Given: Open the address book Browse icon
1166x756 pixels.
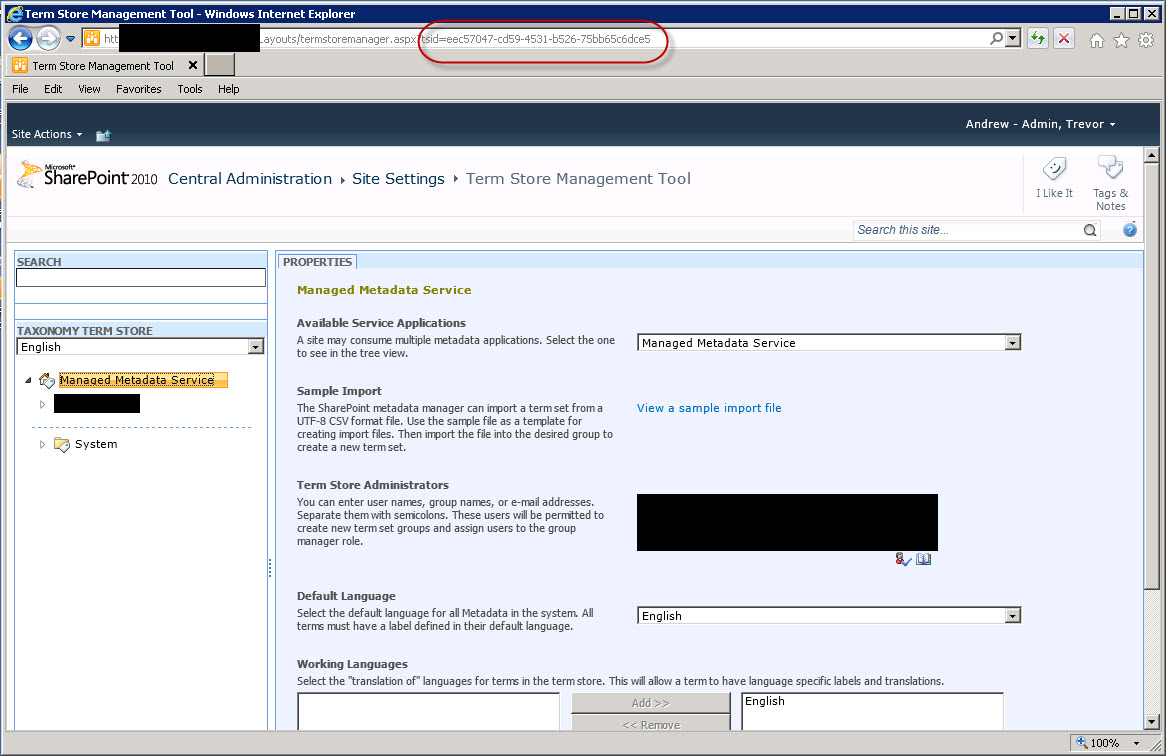Looking at the screenshot, I should point(924,559).
